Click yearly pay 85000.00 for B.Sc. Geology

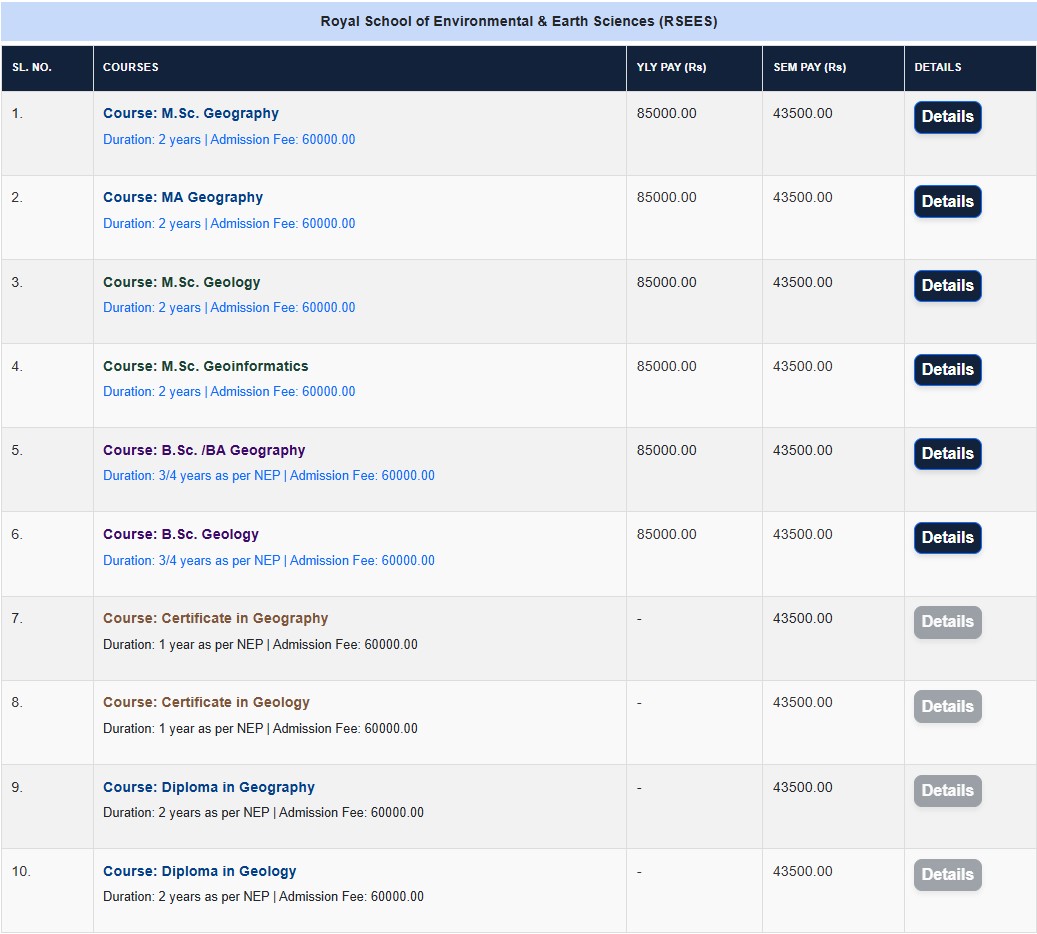pos(666,534)
